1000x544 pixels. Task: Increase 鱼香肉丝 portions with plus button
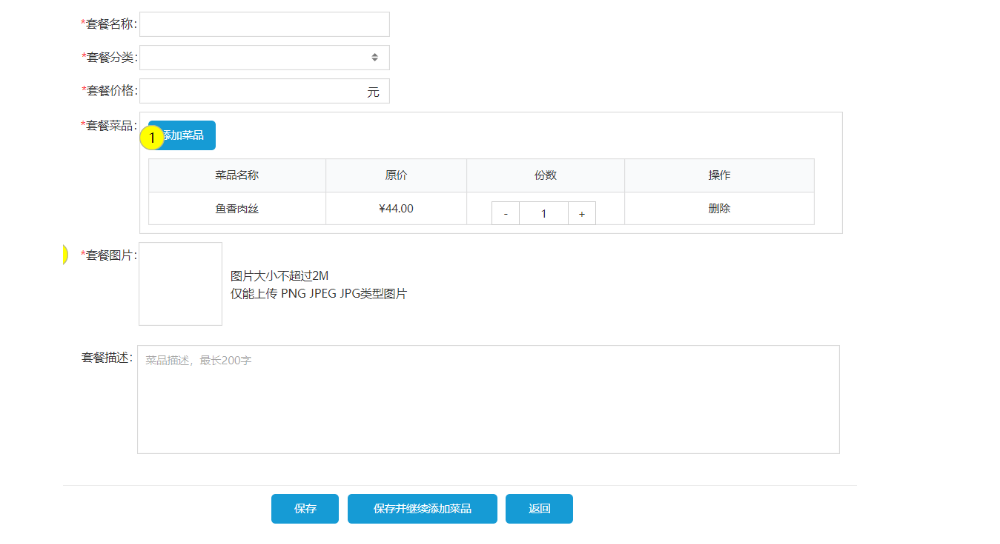(x=582, y=214)
